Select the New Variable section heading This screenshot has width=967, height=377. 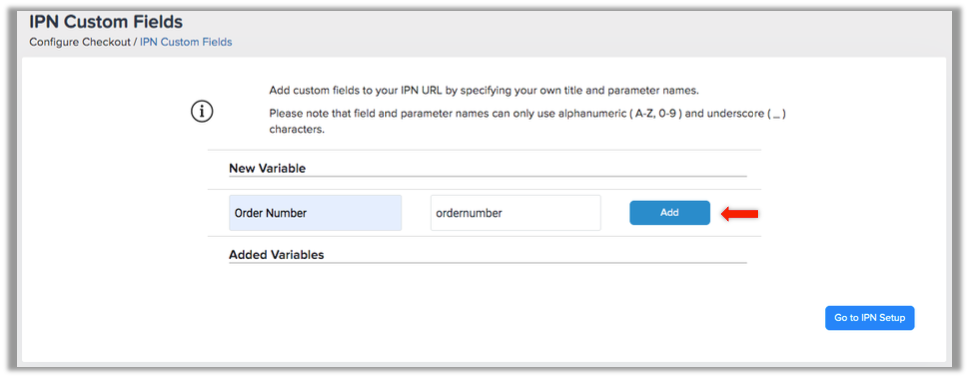point(267,168)
